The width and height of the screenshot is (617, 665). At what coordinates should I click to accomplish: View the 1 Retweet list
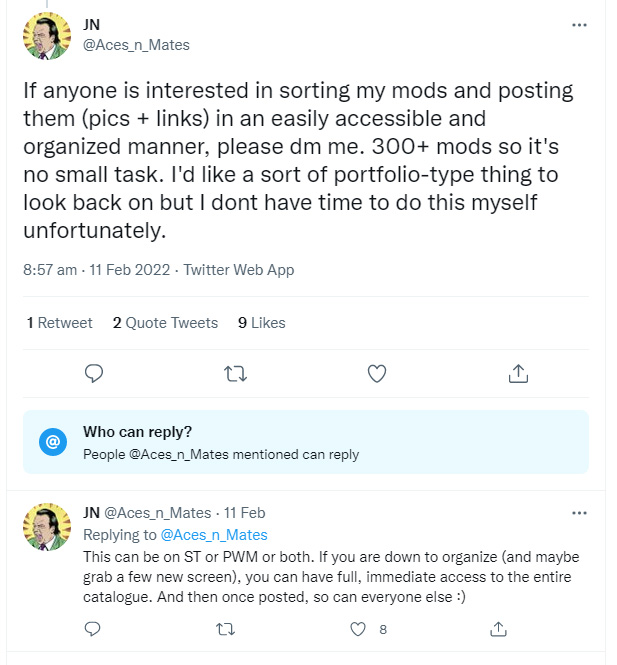(x=60, y=322)
